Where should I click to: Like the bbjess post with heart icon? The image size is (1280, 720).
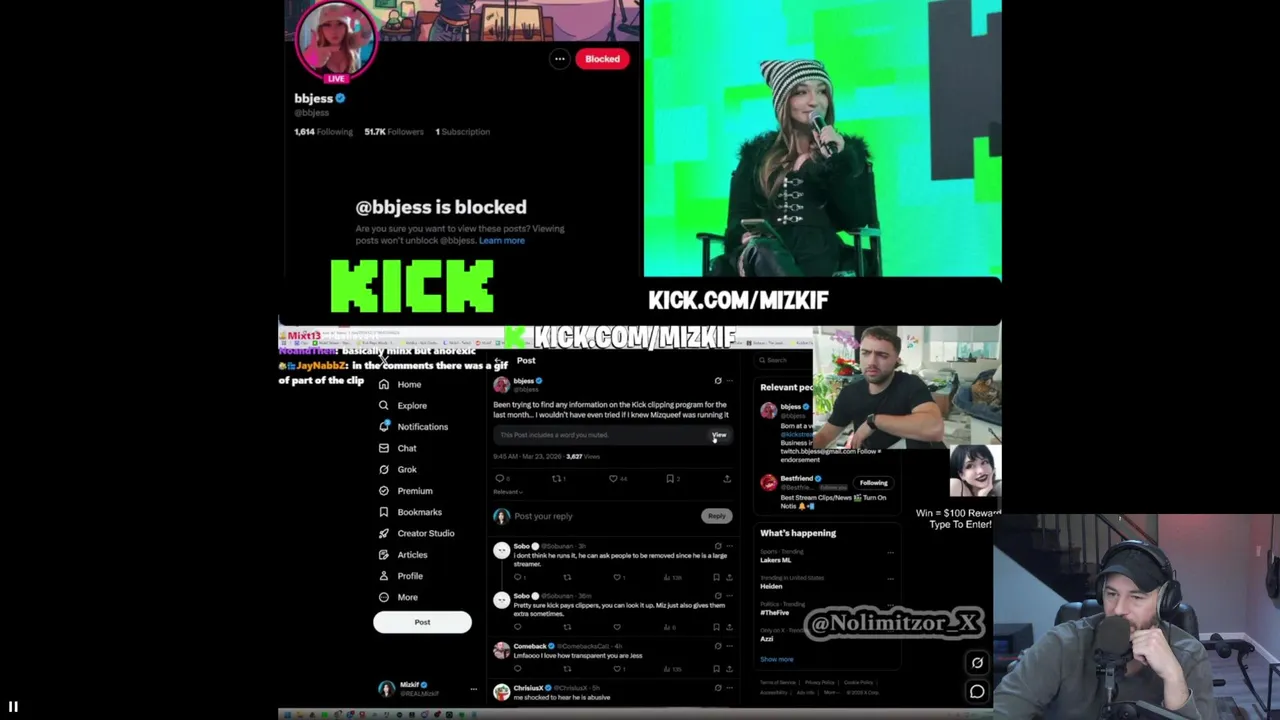coord(613,479)
